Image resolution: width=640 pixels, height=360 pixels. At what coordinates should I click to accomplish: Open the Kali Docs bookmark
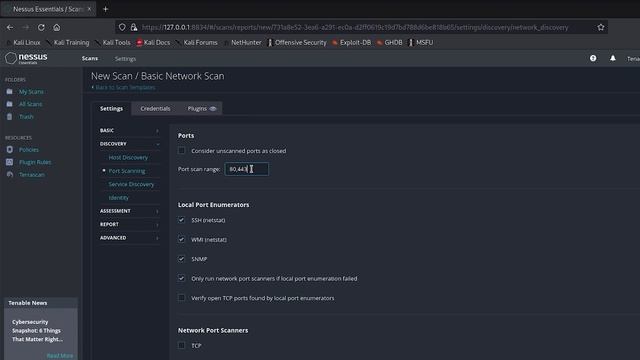153,42
